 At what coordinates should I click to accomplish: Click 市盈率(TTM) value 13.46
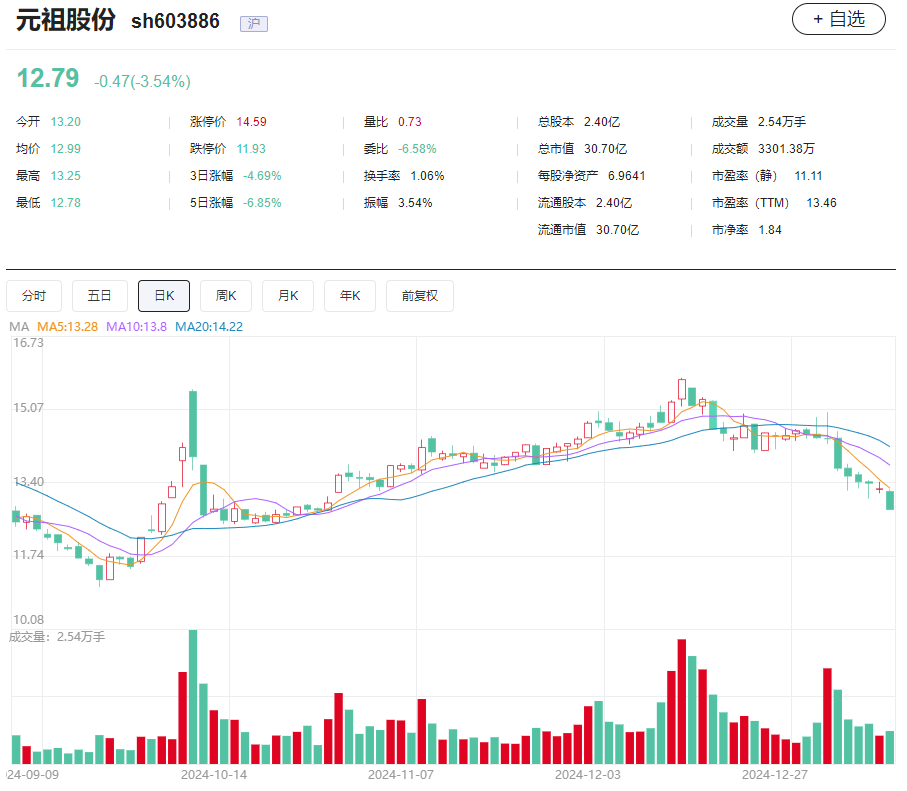(821, 203)
